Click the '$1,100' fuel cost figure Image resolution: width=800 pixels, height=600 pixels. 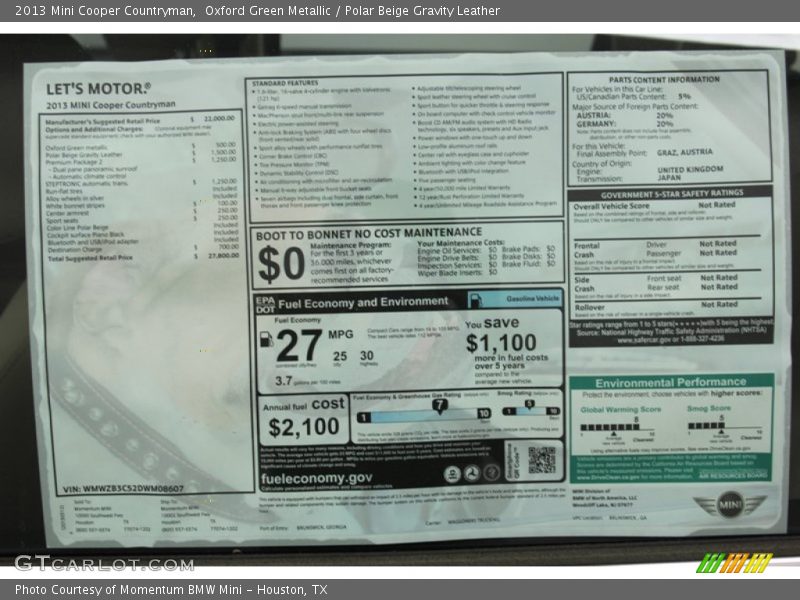[x=501, y=342]
